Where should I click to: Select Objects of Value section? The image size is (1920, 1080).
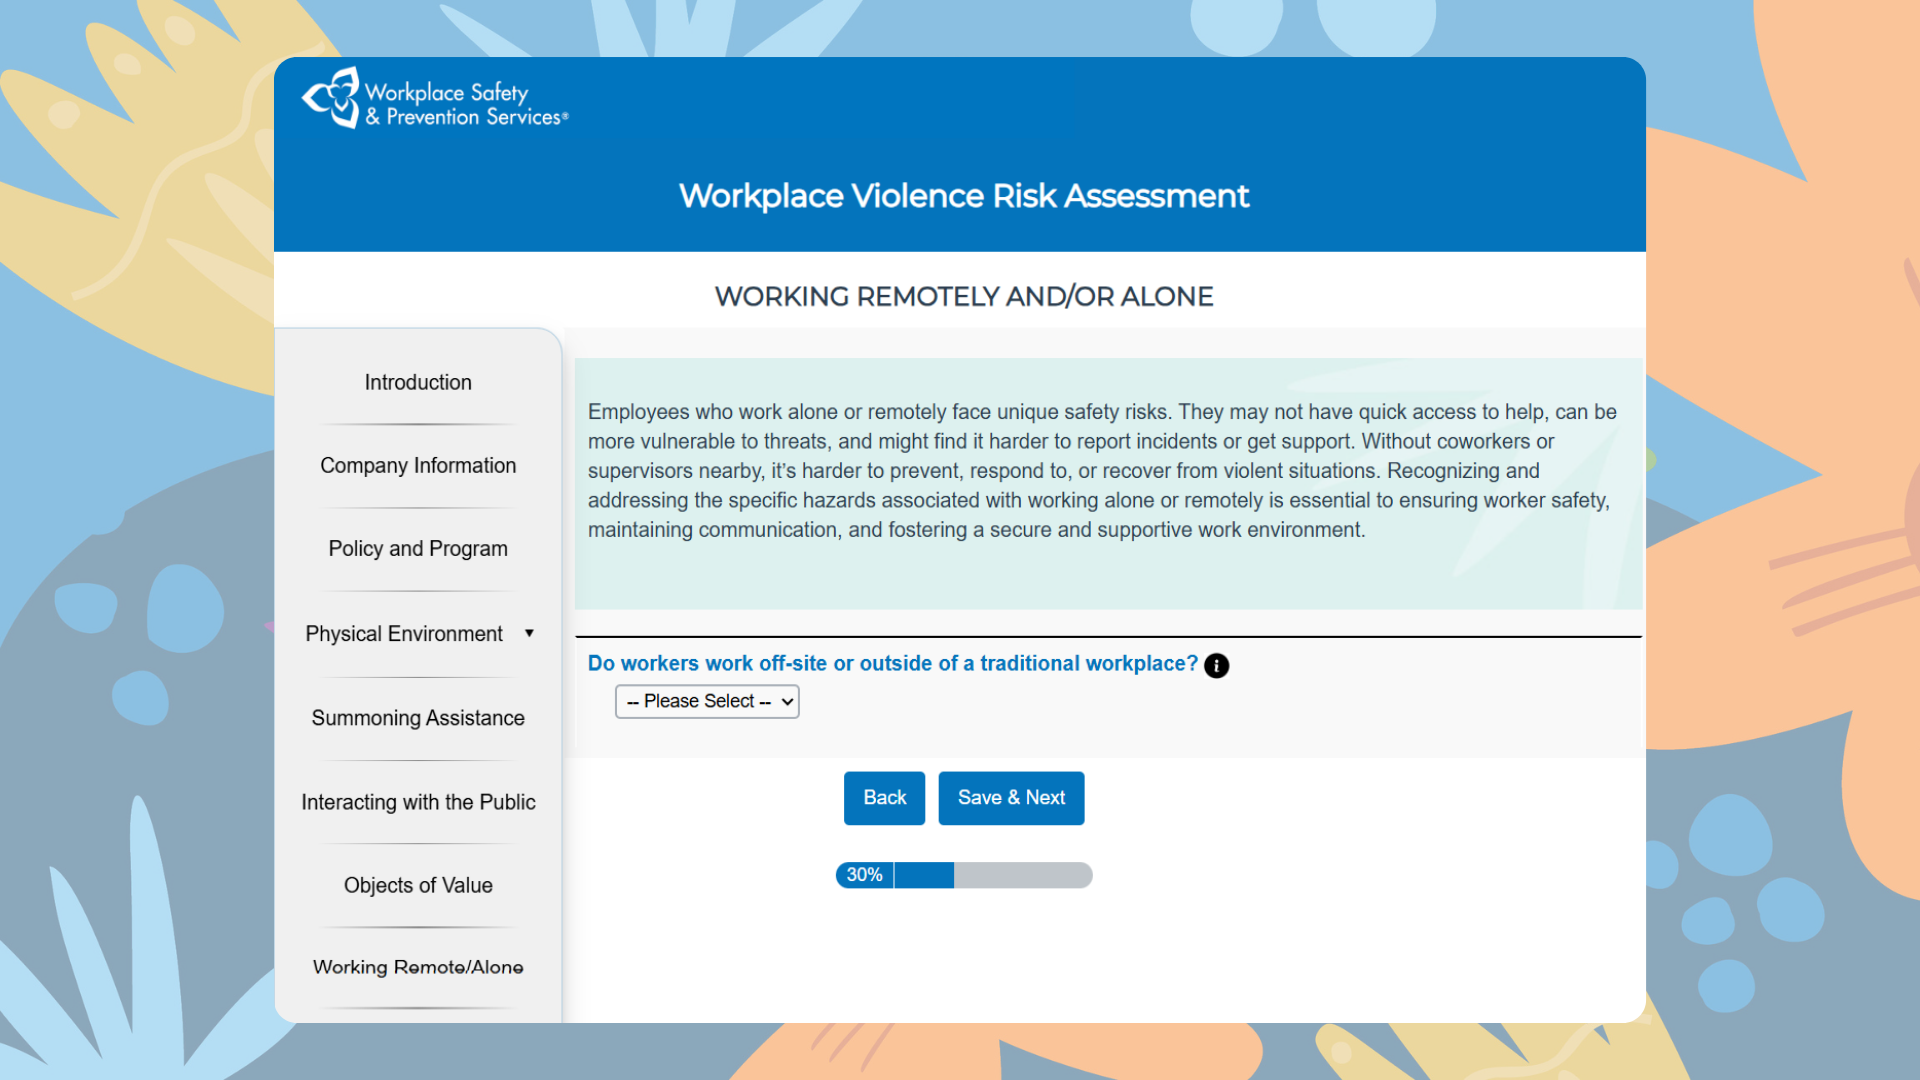click(418, 885)
